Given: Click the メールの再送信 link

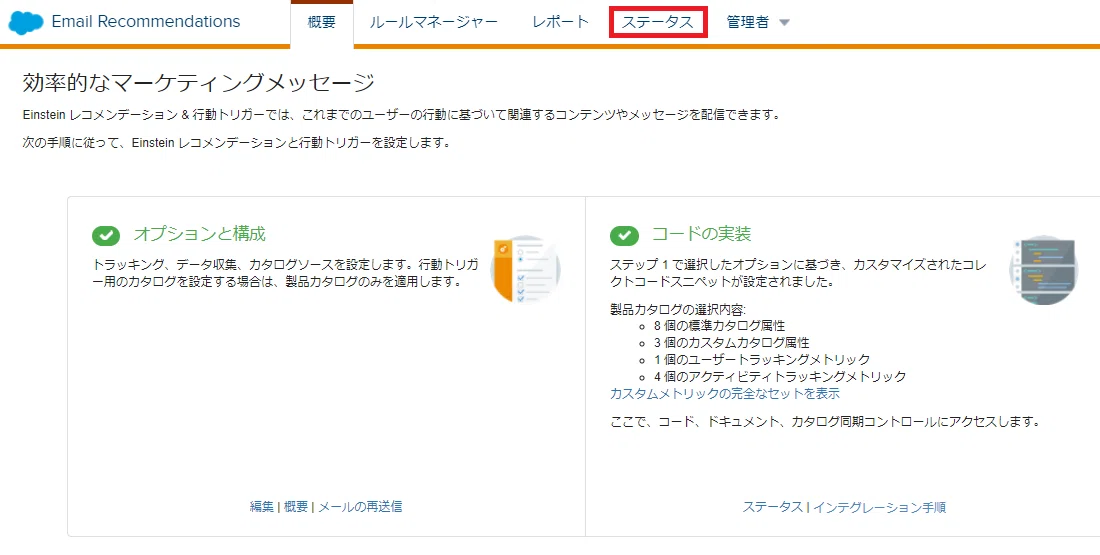Looking at the screenshot, I should click(x=360, y=507).
